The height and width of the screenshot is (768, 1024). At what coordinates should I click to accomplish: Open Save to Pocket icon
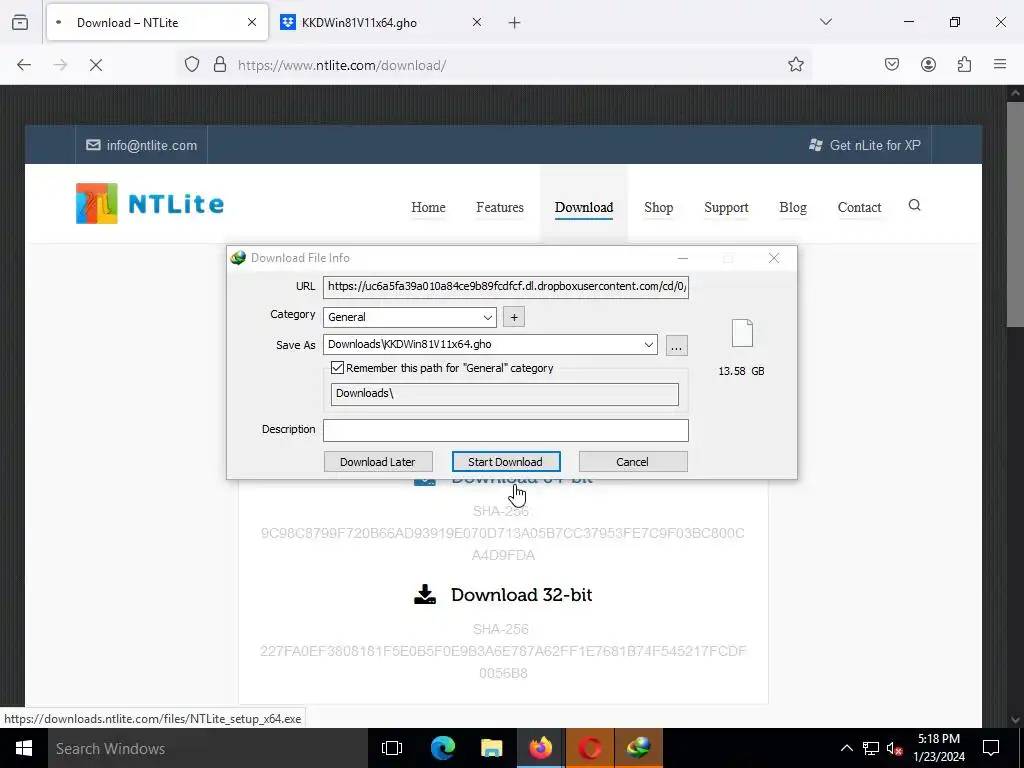(892, 65)
